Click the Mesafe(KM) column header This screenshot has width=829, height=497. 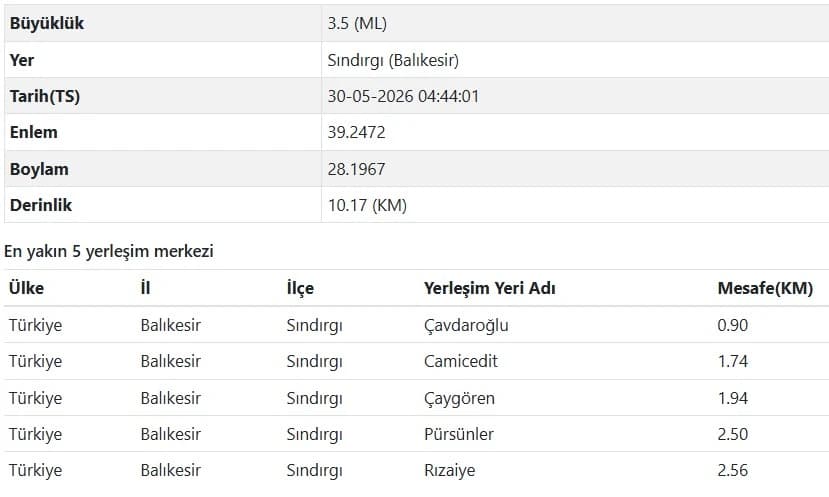click(765, 288)
